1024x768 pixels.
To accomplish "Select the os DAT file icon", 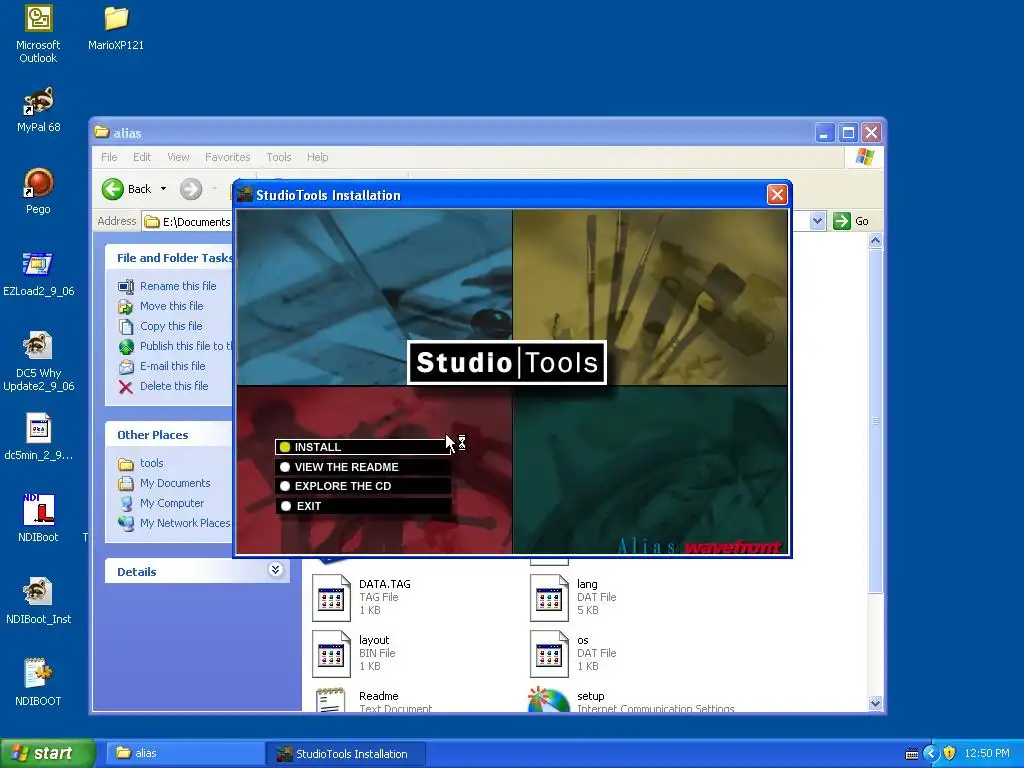I will tap(549, 654).
